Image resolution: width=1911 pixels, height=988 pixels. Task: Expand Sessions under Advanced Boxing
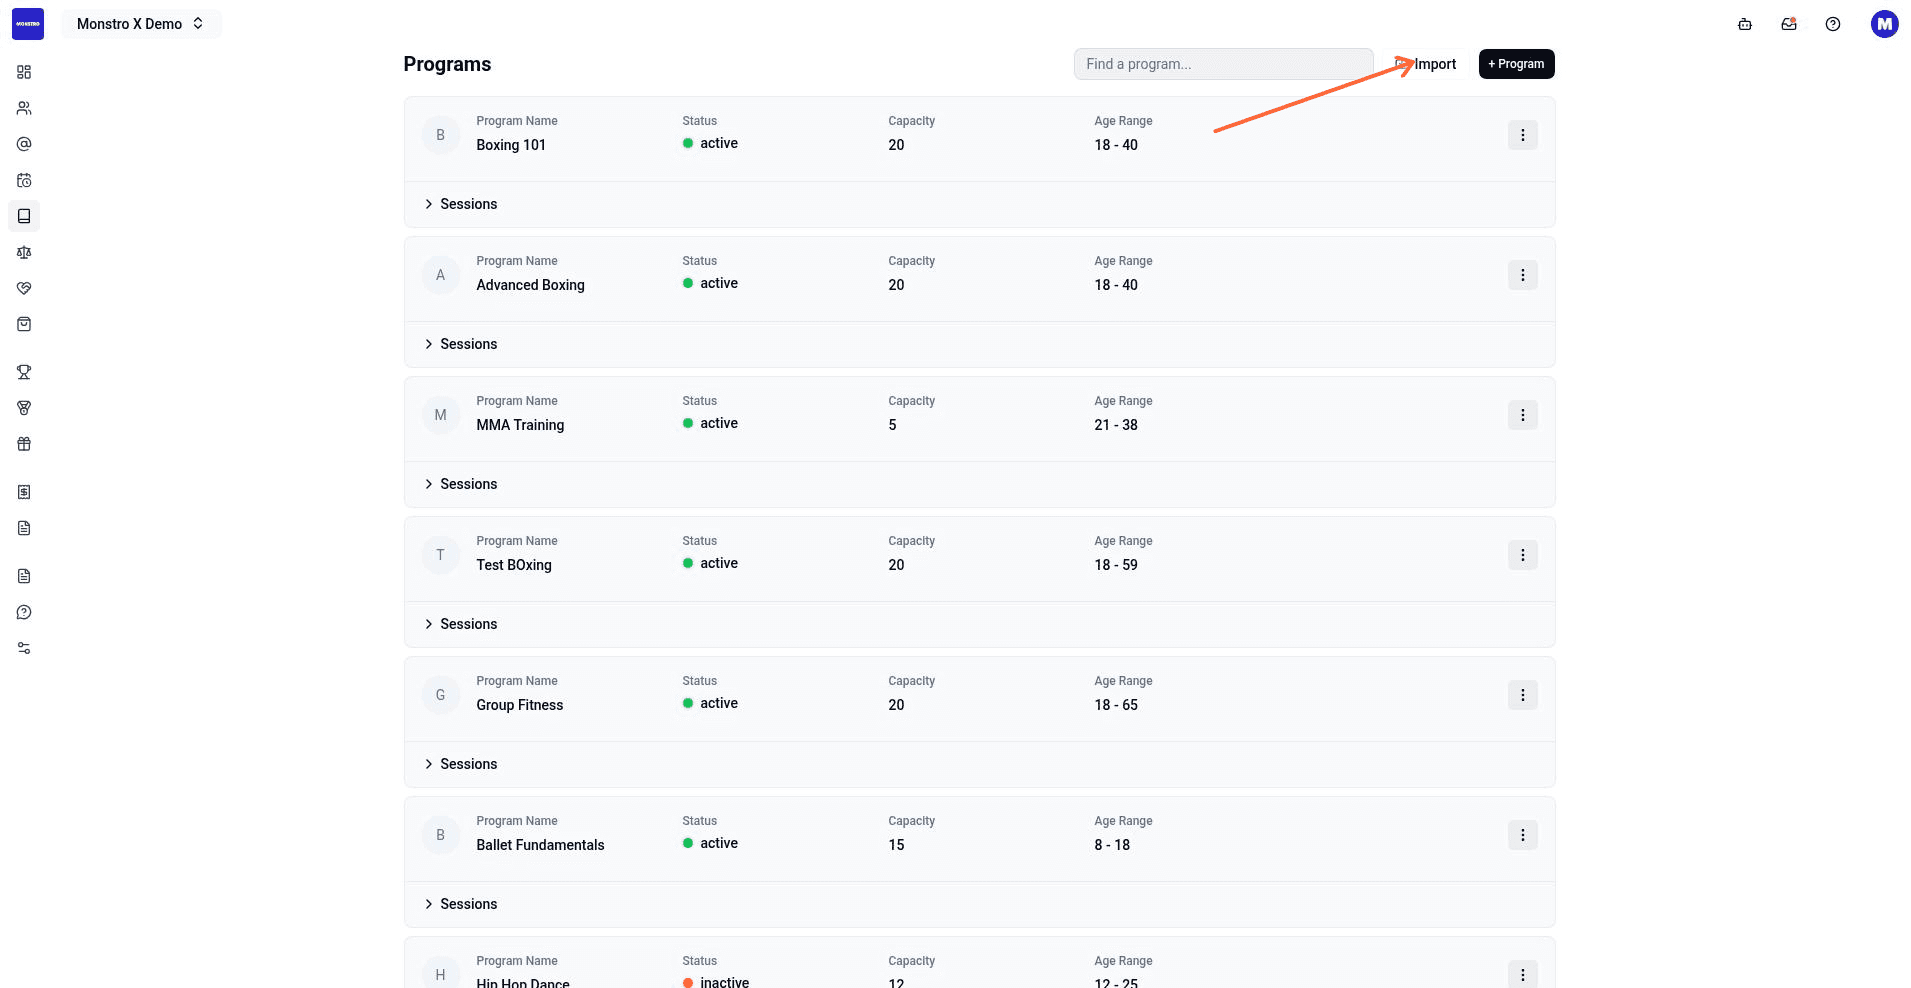pyautogui.click(x=461, y=344)
